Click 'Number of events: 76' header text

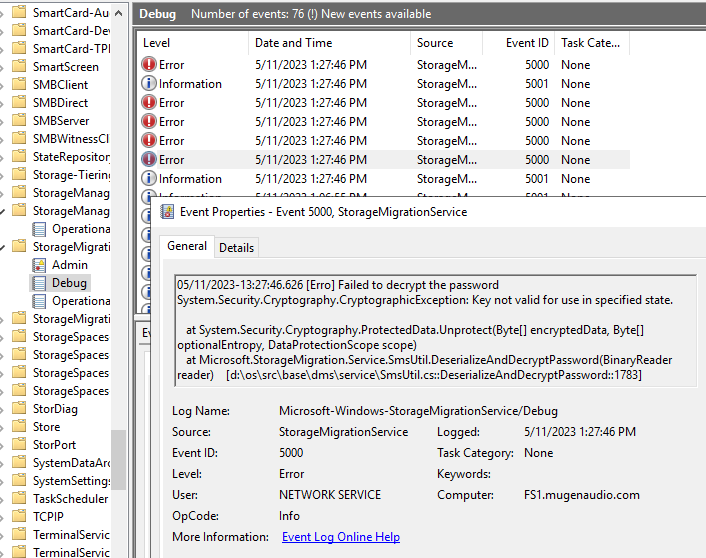[248, 14]
